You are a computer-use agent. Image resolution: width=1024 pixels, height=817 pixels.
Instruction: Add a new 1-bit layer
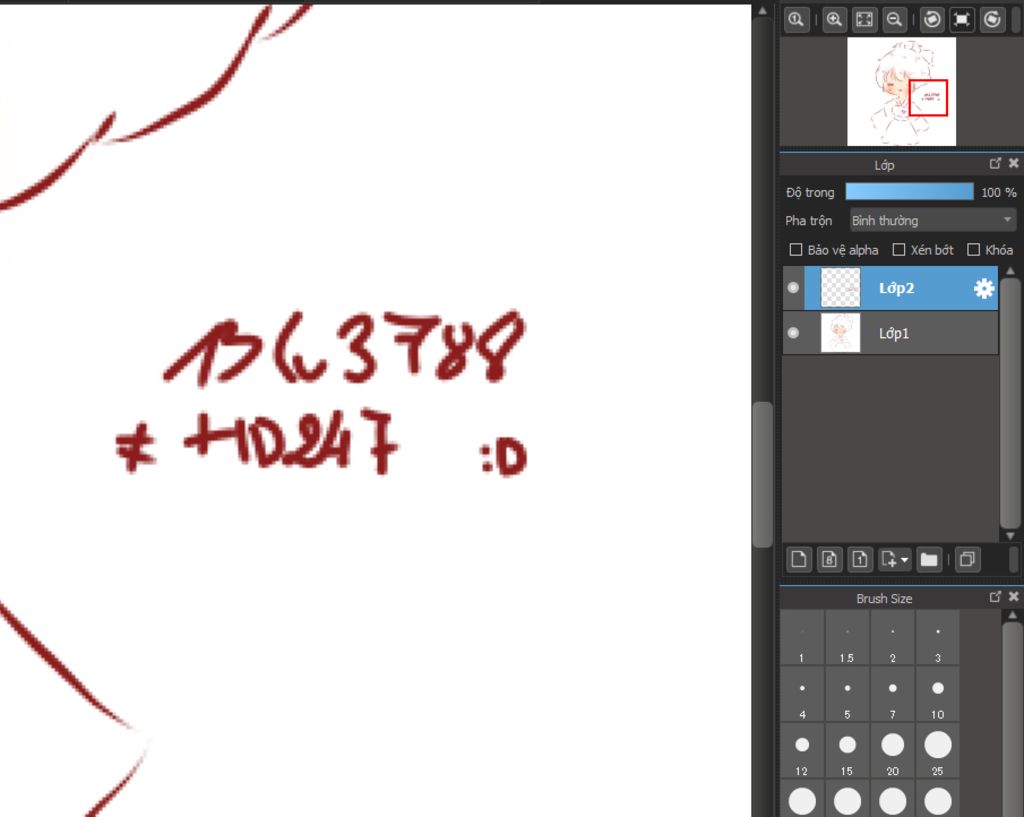(860, 560)
